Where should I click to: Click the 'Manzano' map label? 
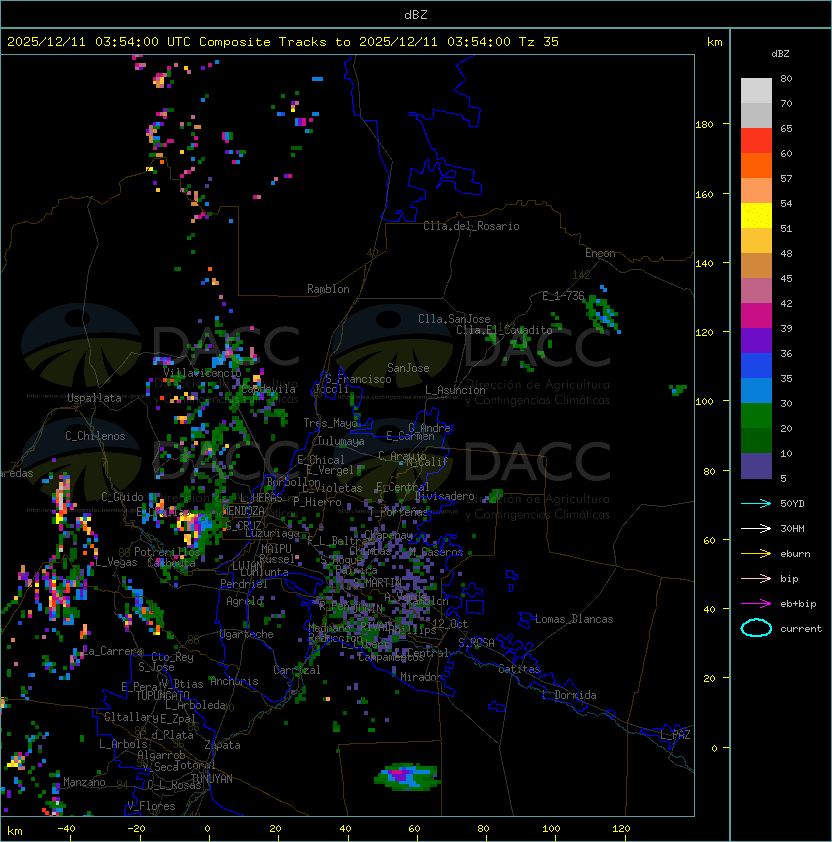[84, 782]
